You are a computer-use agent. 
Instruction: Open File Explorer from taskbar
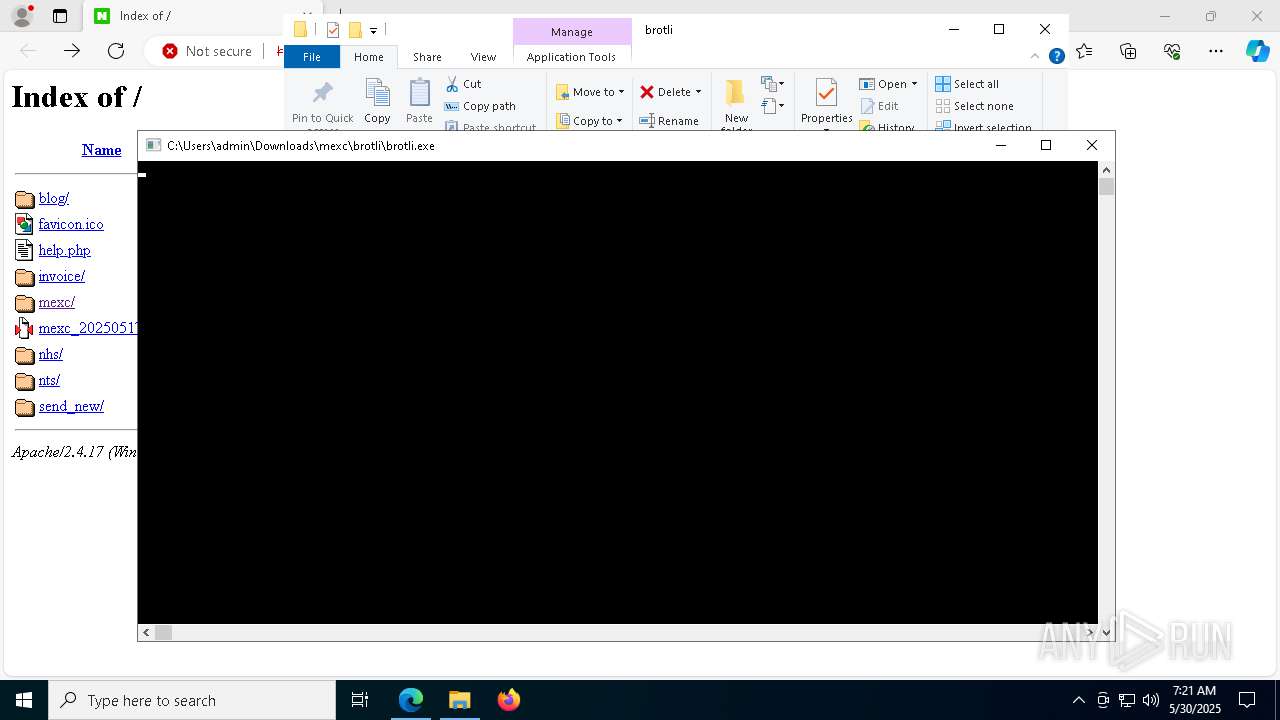tap(460, 700)
